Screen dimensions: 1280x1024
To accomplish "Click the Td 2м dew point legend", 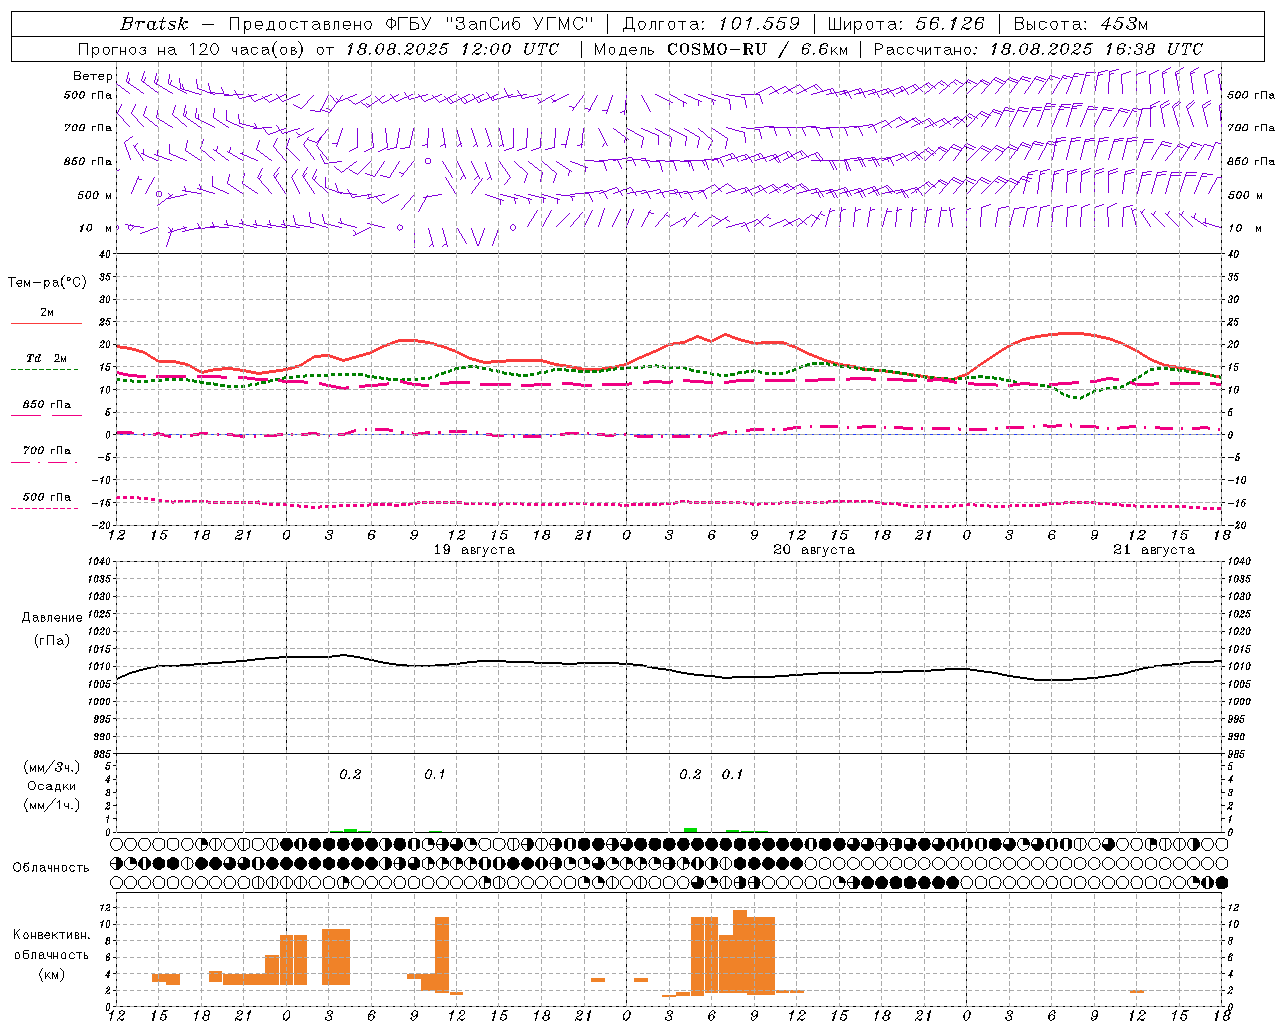I will (x=46, y=358).
